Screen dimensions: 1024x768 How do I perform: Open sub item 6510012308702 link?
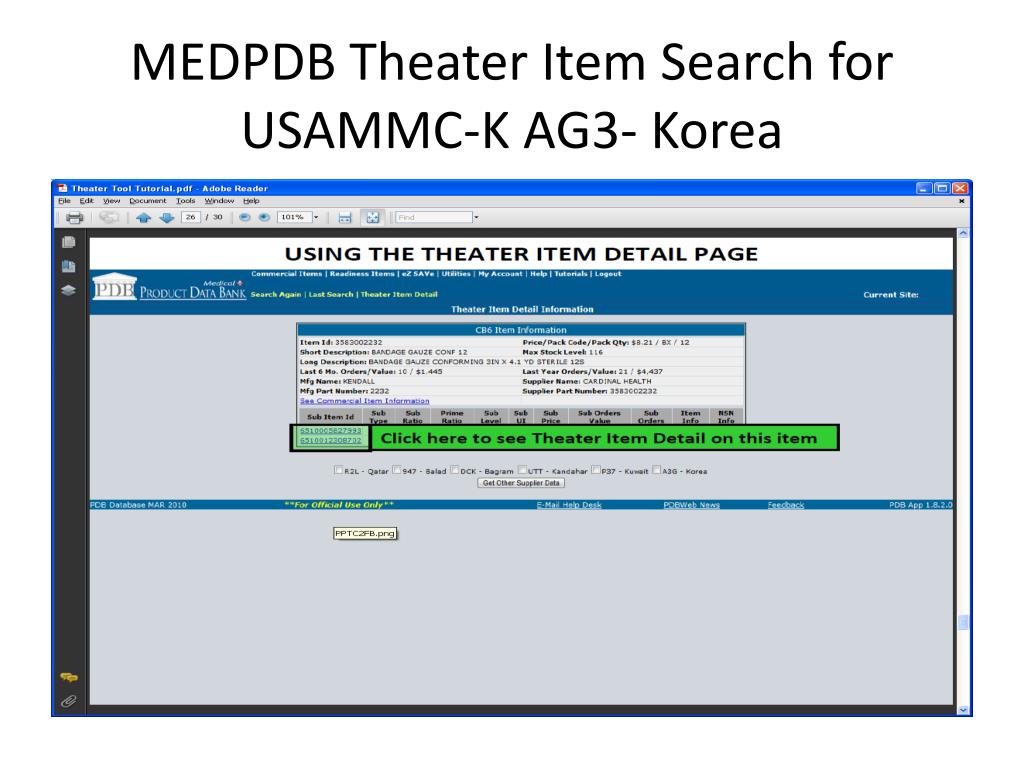(x=330, y=441)
